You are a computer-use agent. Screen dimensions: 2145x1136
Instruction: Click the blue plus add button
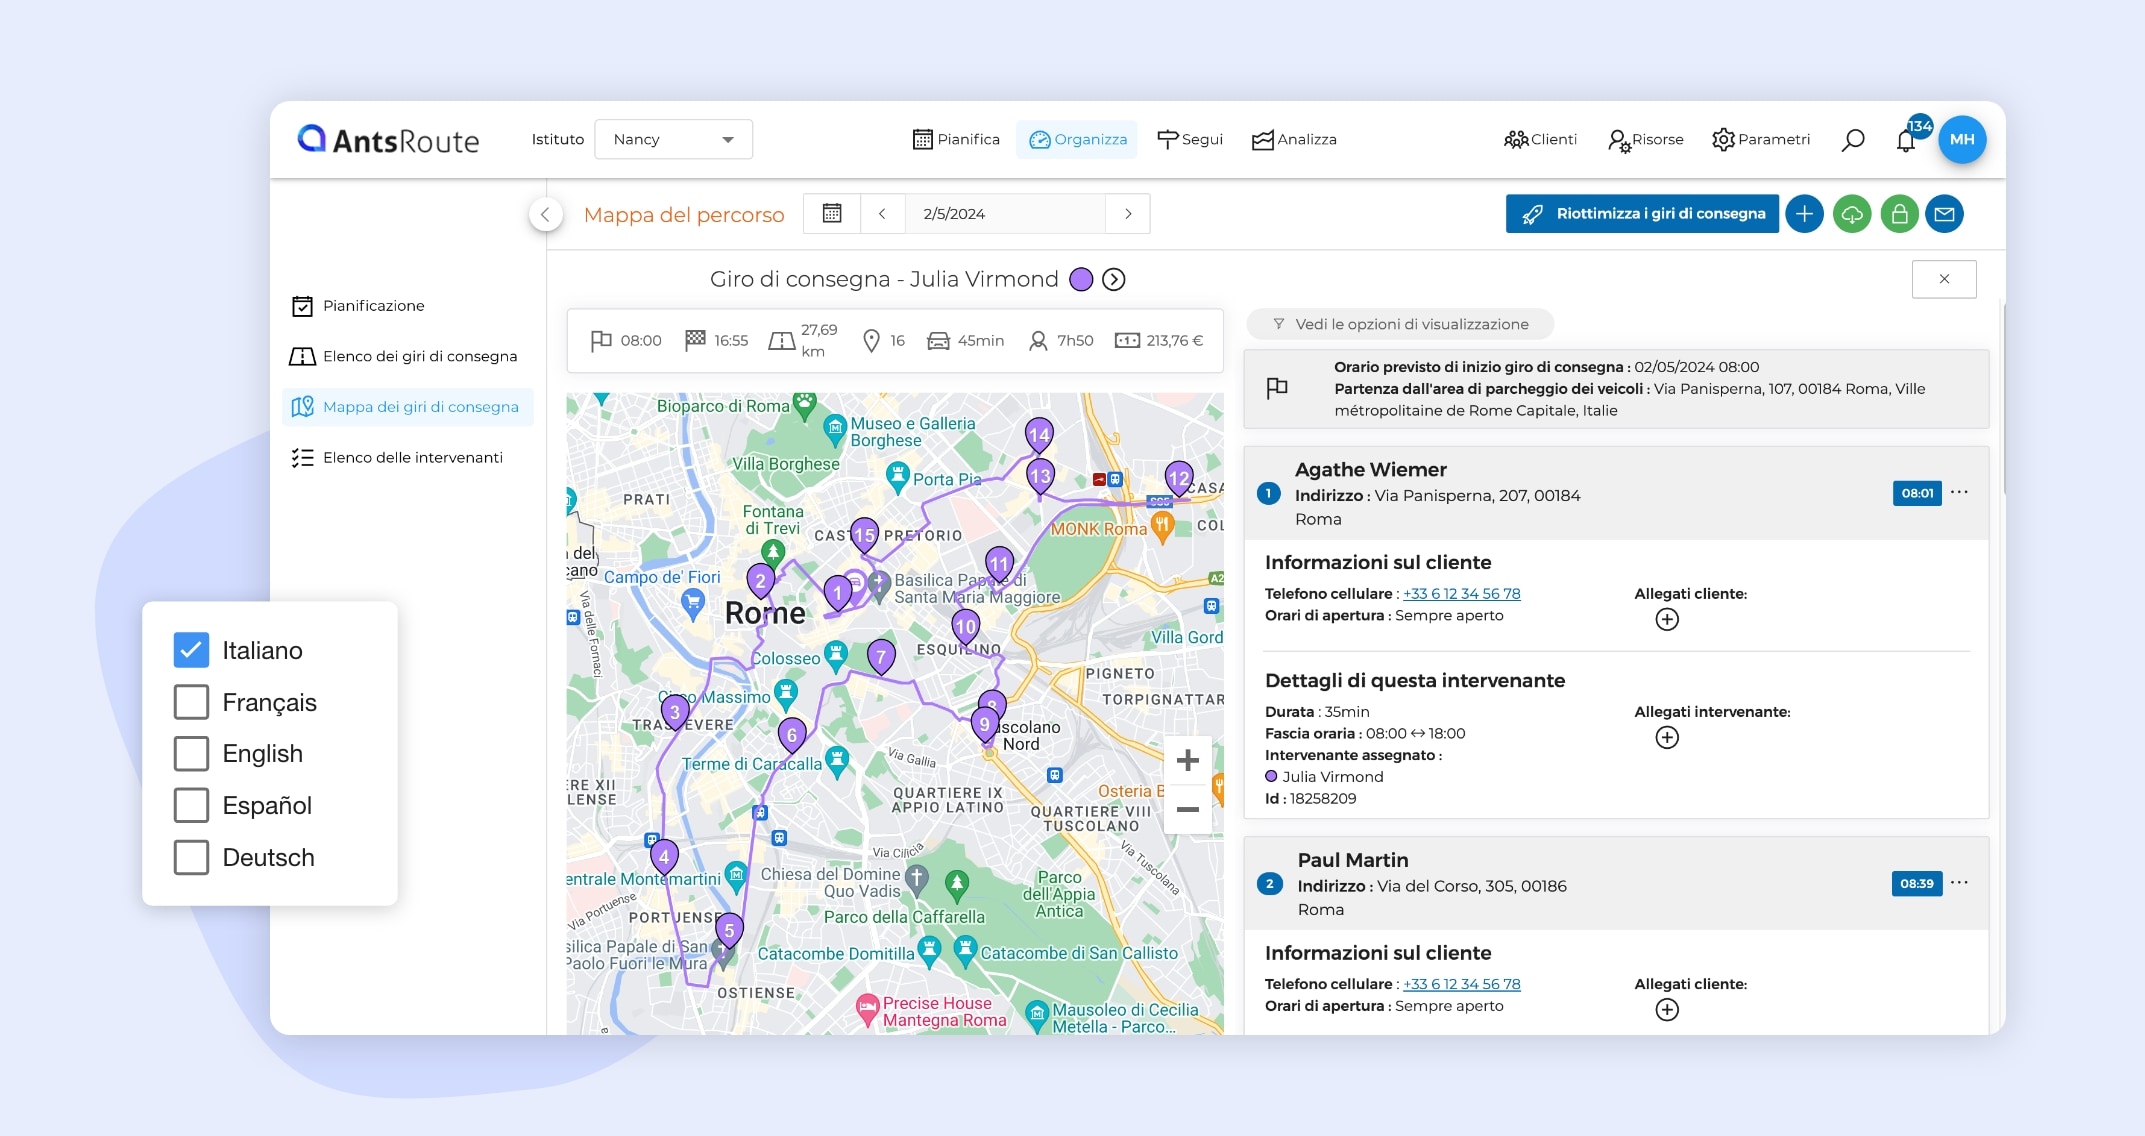pyautogui.click(x=1804, y=214)
